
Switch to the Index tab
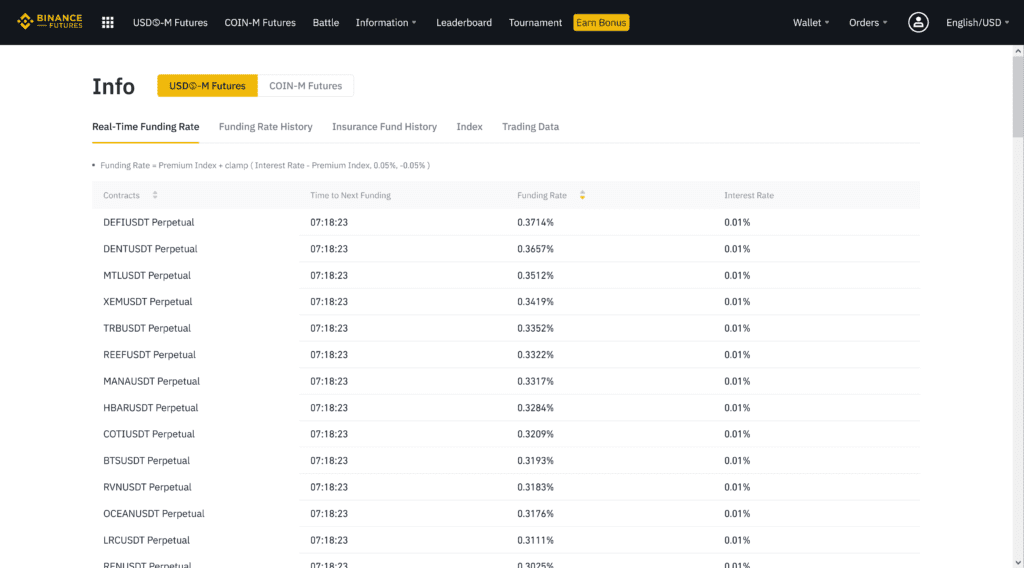tap(469, 127)
